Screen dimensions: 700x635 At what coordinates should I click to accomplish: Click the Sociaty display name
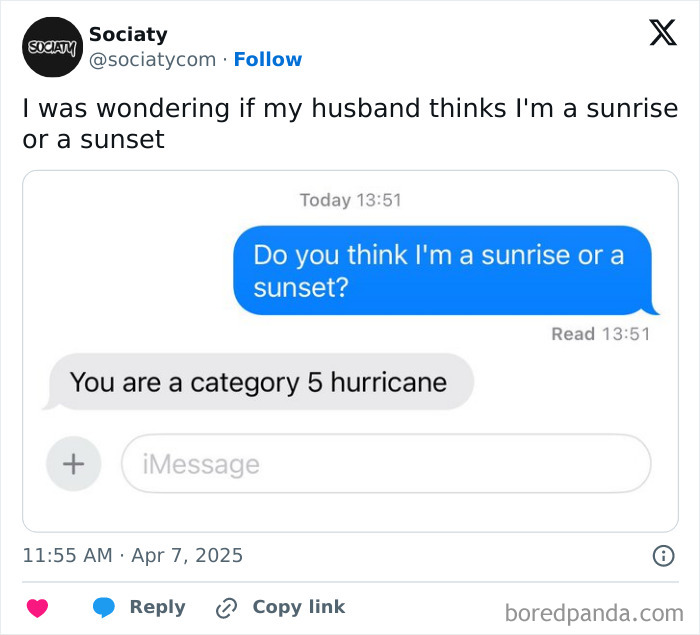pos(128,34)
